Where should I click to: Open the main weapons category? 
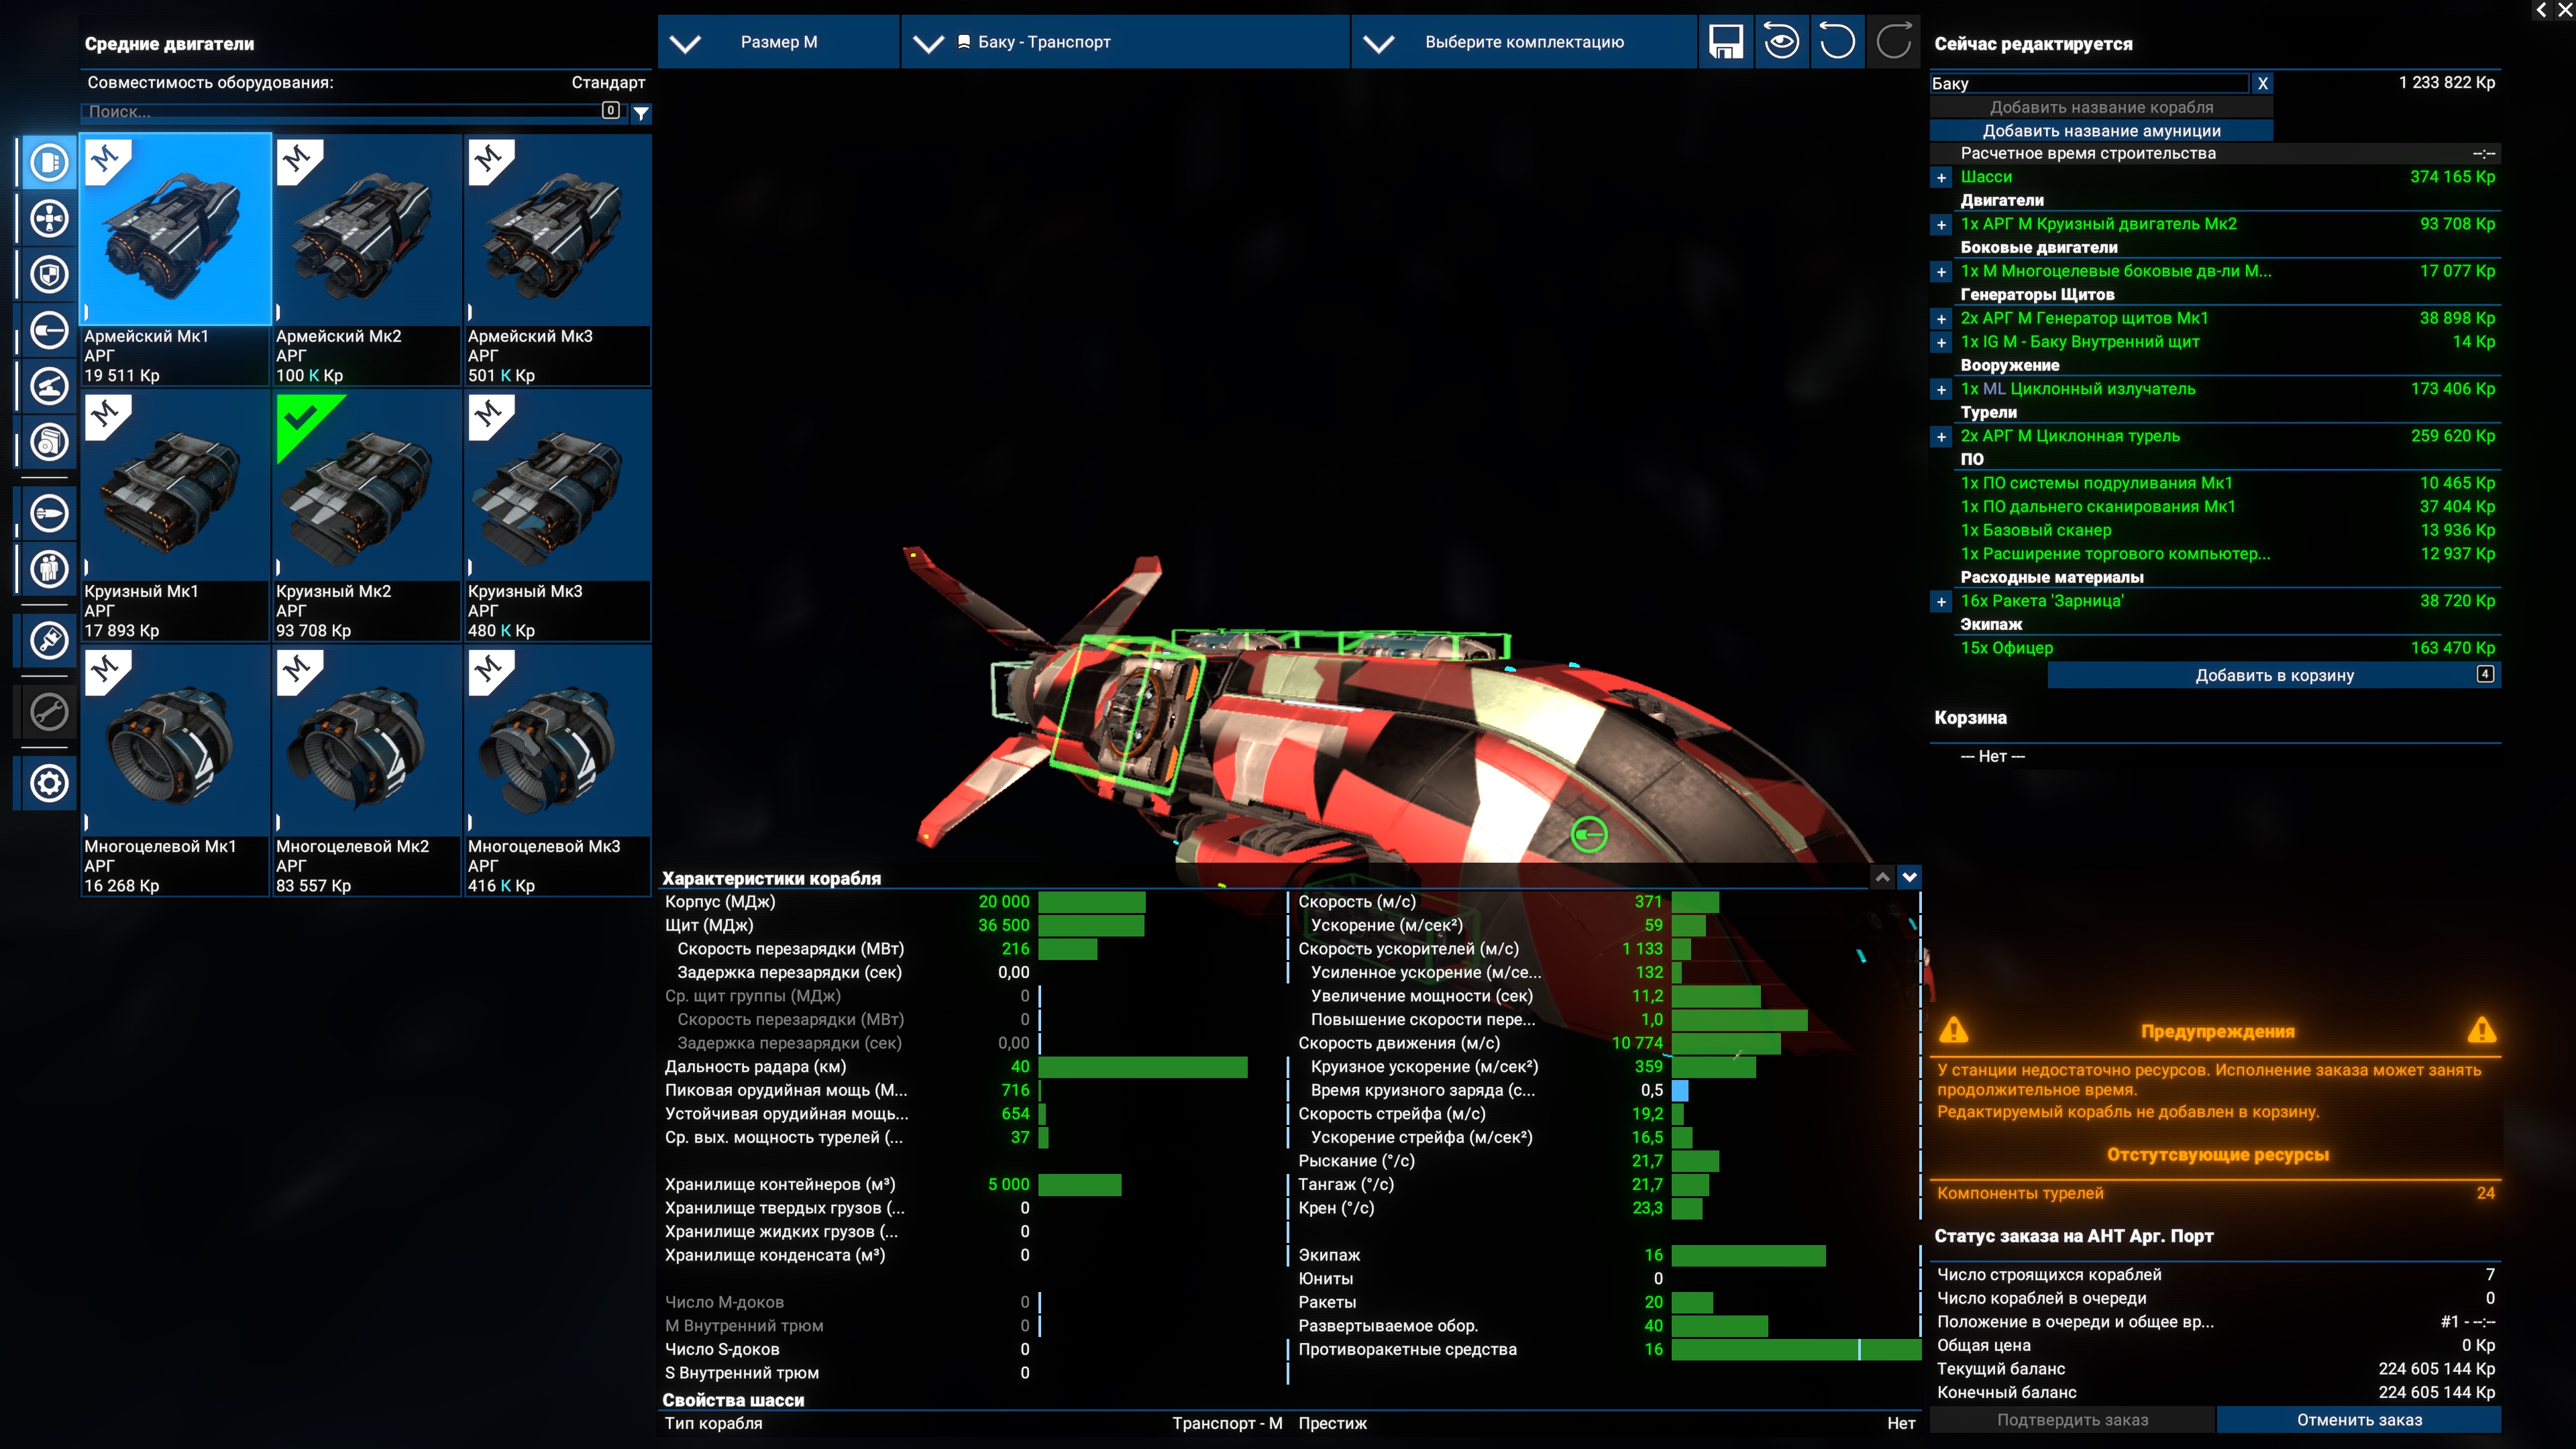(x=49, y=330)
